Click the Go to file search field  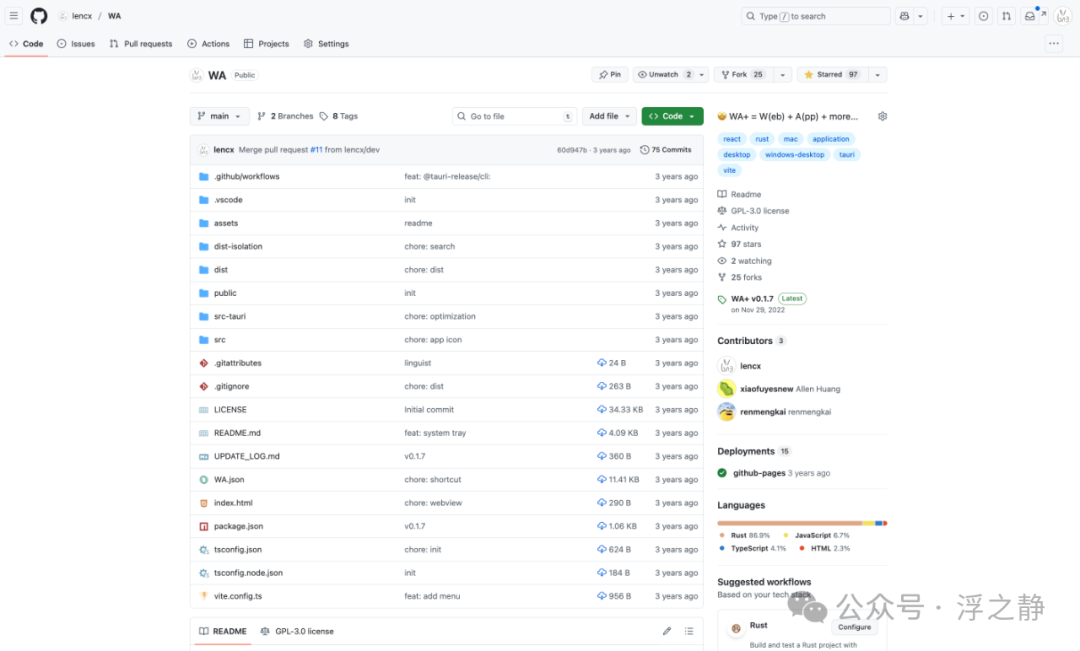coord(514,116)
